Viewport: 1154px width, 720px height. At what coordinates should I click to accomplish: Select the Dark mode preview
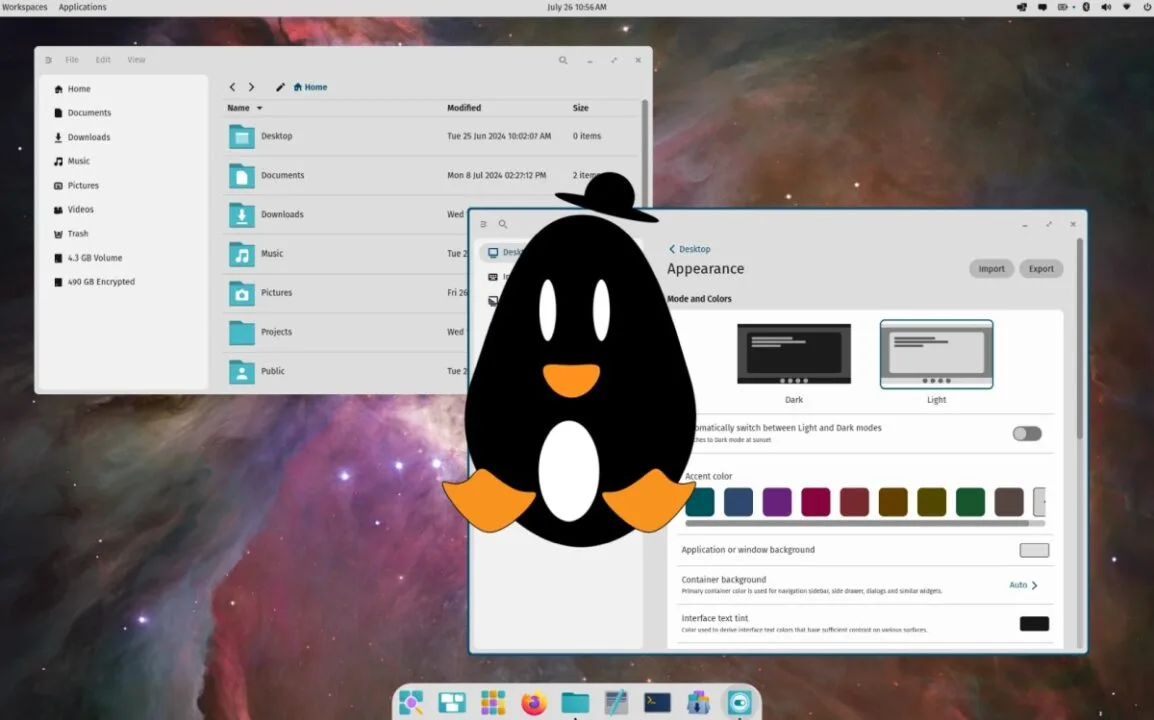click(794, 353)
